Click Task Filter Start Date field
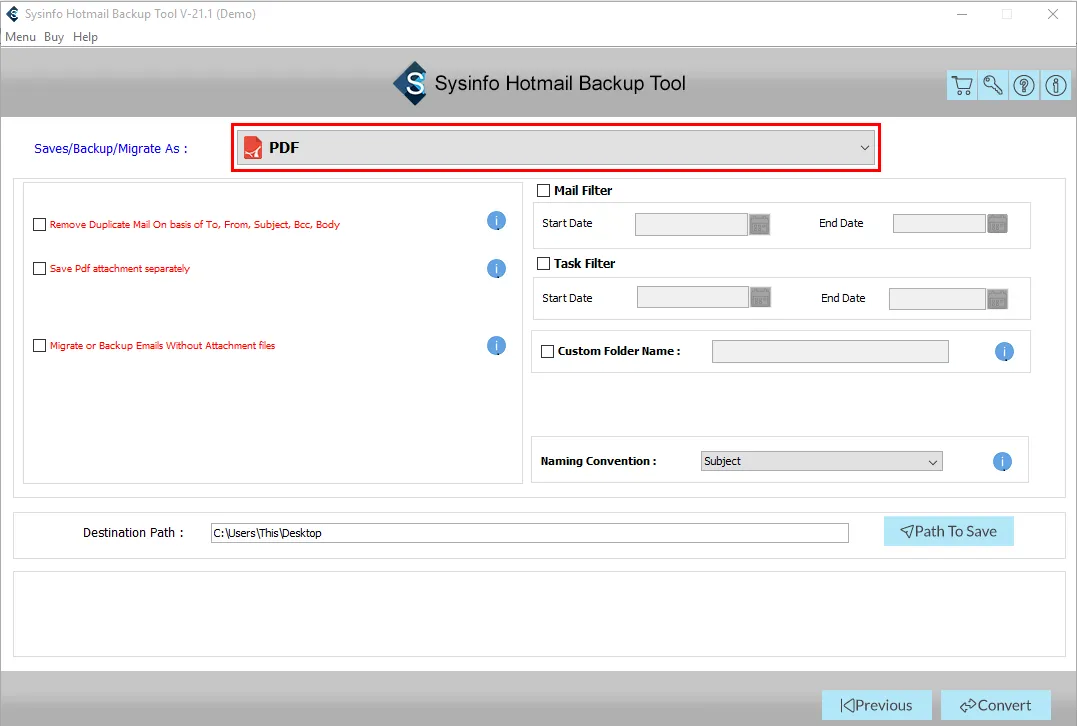The image size is (1077, 726). (x=692, y=297)
